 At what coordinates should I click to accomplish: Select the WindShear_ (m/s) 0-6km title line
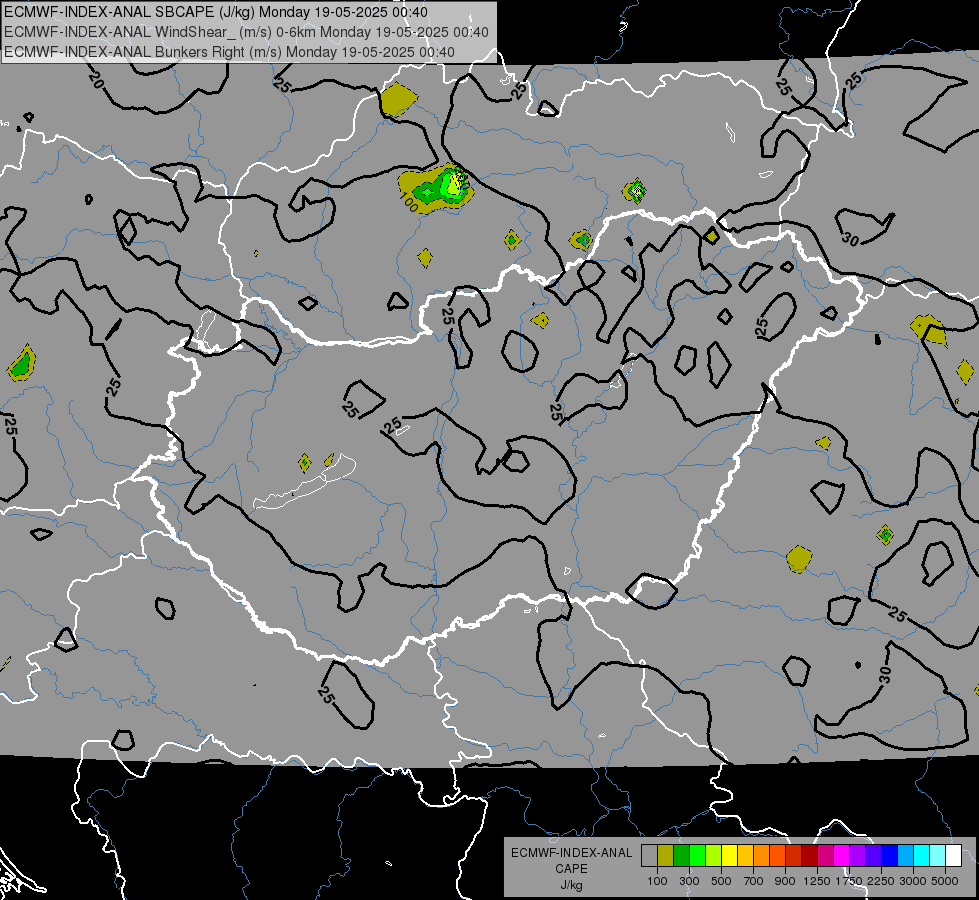pyautogui.click(x=246, y=32)
